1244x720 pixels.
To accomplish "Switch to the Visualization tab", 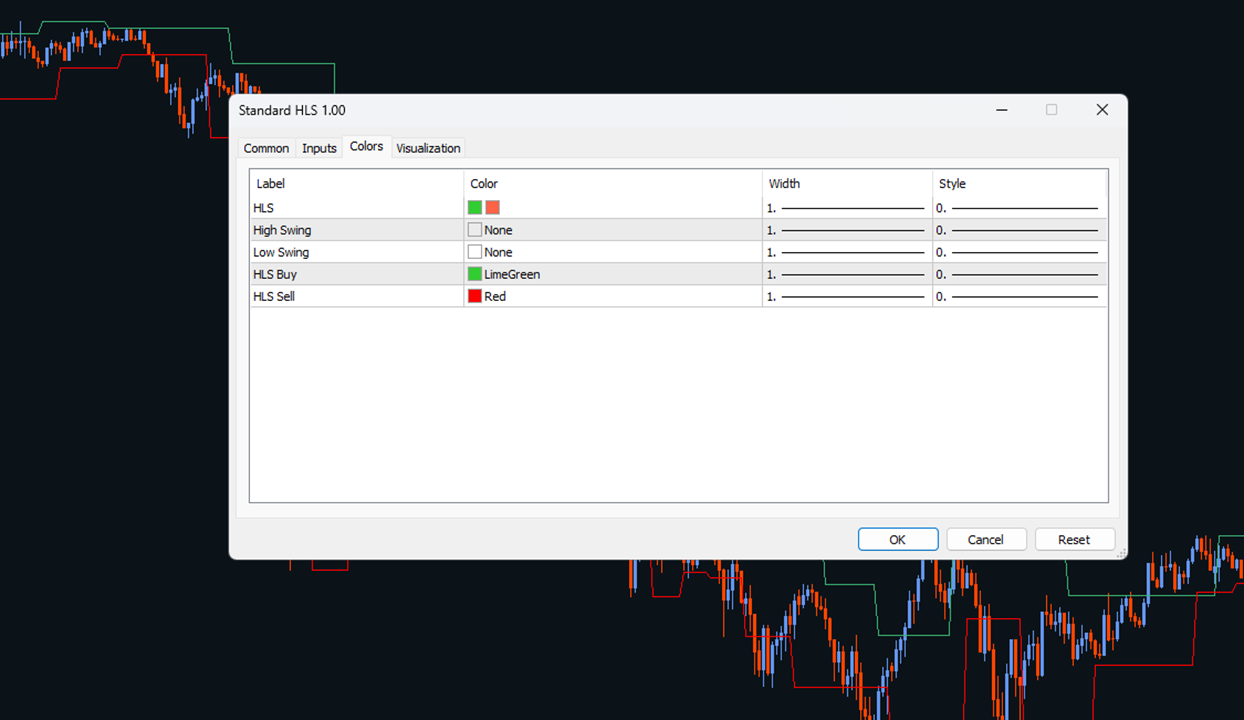I will click(x=427, y=147).
